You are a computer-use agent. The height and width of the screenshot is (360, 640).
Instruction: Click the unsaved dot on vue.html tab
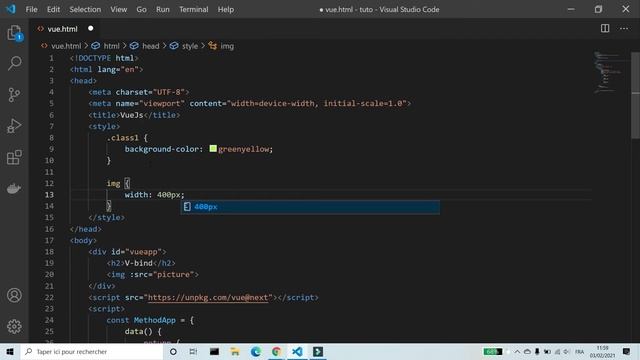click(91, 28)
